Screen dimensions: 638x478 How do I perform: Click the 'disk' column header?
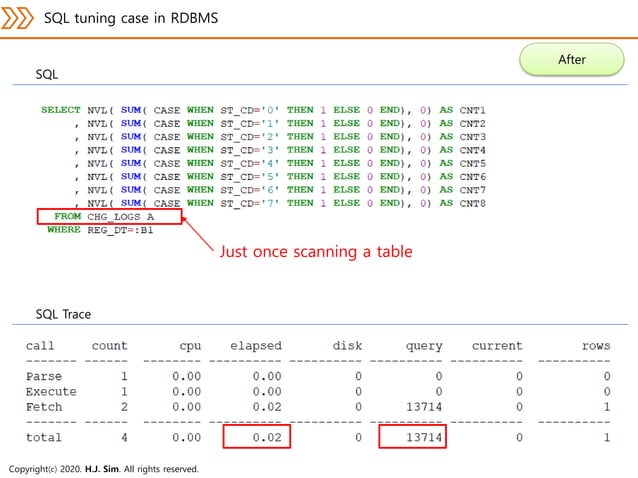coord(347,346)
